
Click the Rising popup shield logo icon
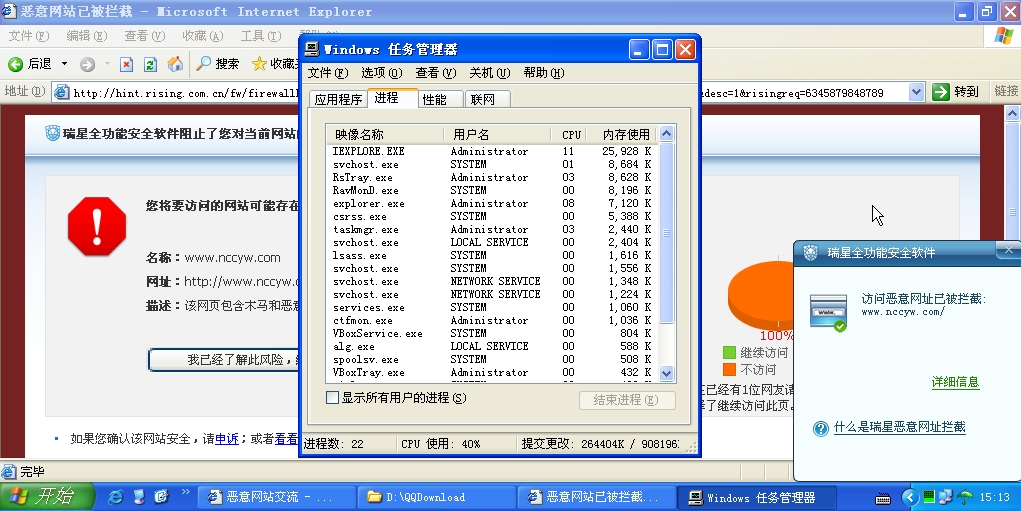[810, 253]
